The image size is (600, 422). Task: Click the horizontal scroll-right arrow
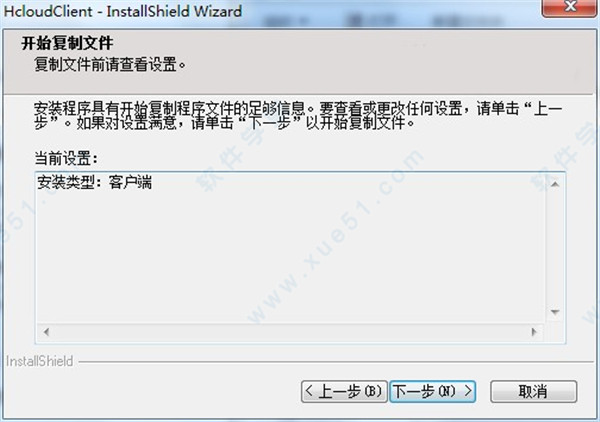(534, 332)
